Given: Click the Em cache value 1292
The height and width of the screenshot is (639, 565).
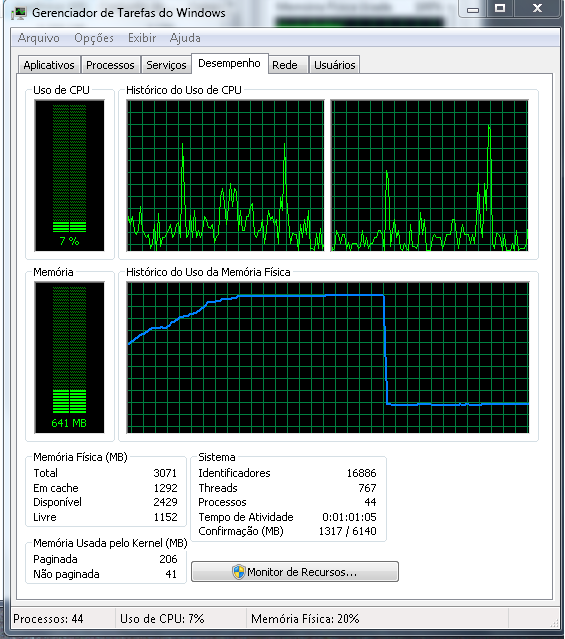Looking at the screenshot, I should pyautogui.click(x=165, y=488).
